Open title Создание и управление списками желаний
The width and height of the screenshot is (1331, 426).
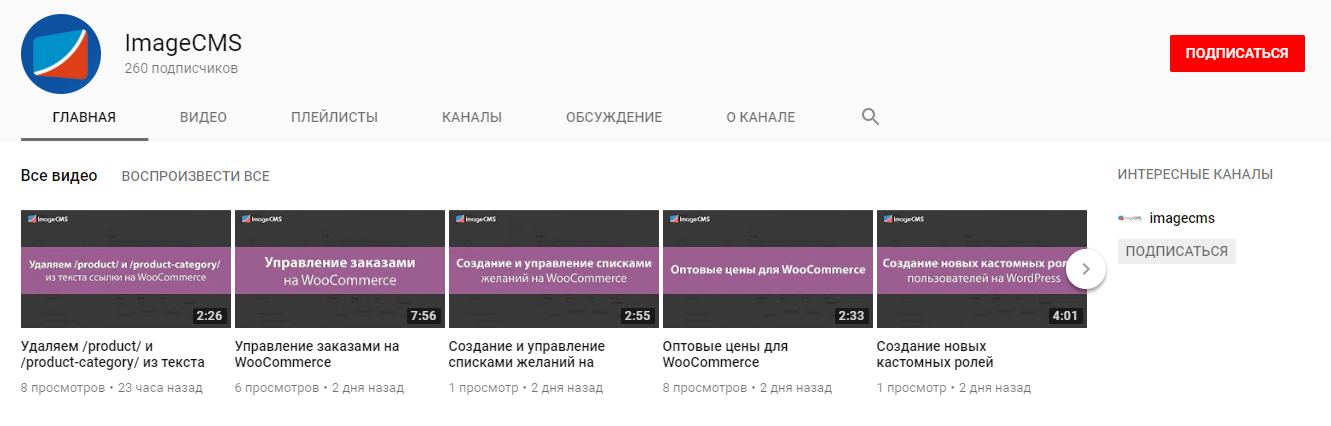[x=527, y=354]
